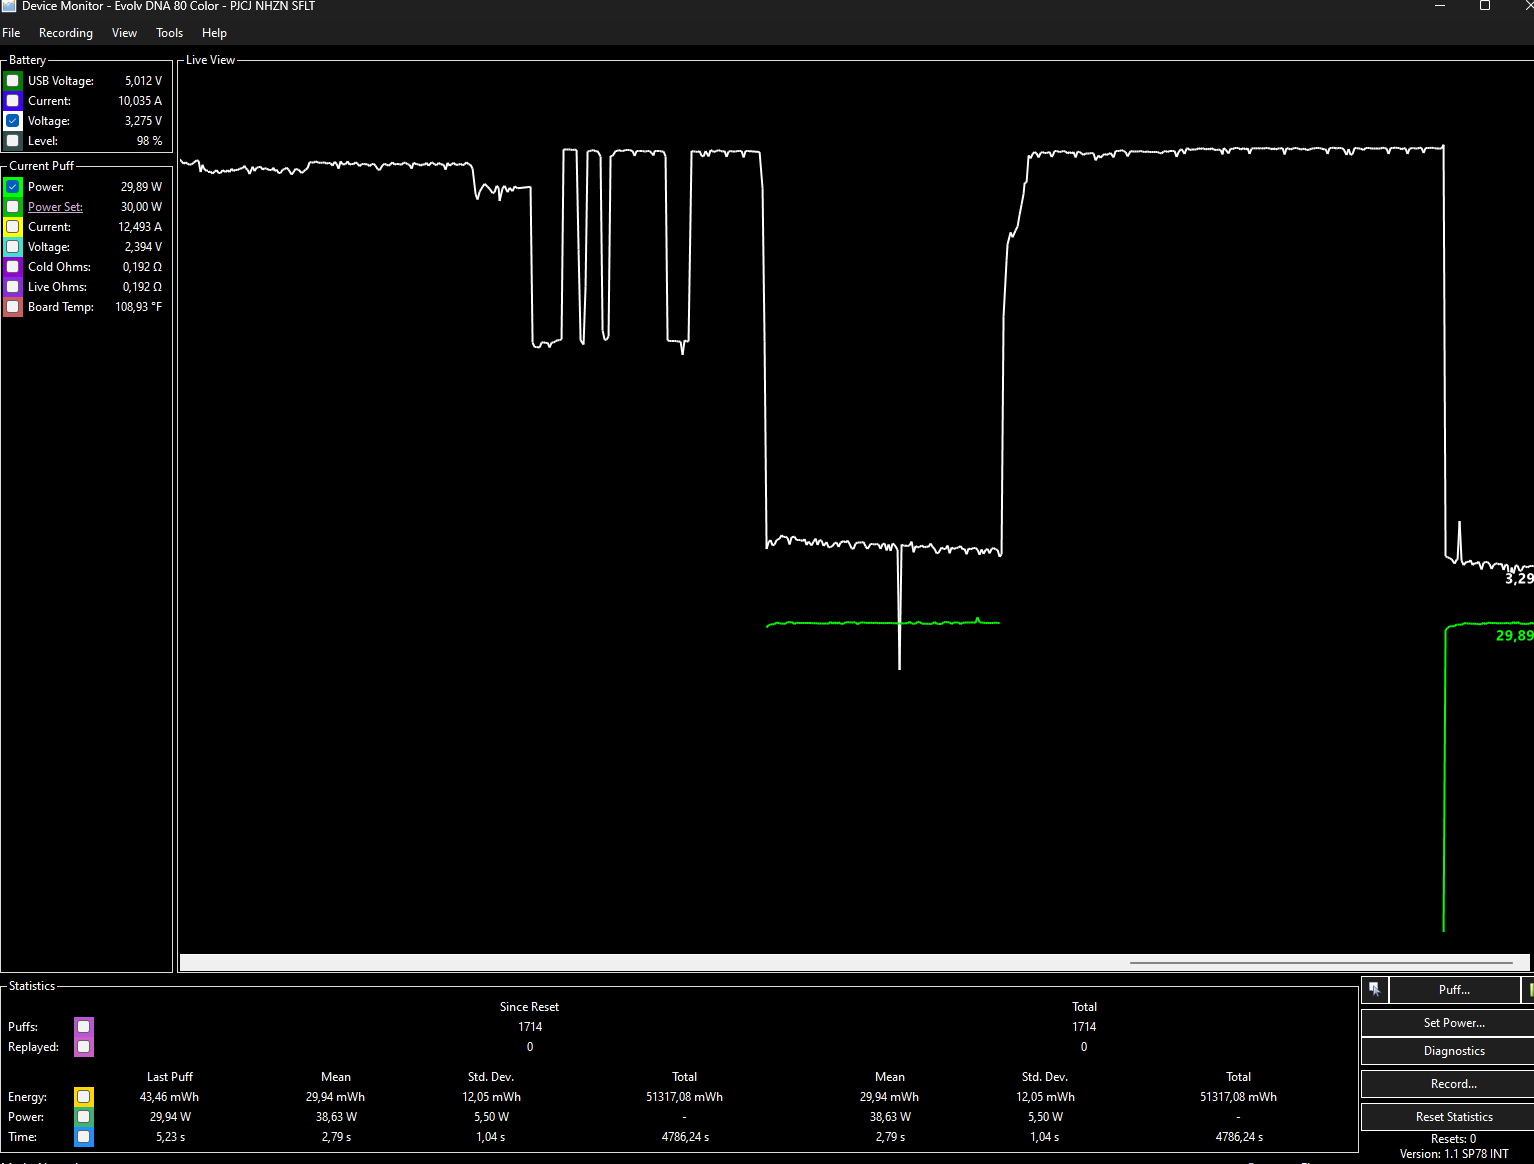
Task: Click the Diagnostics button
Action: (x=1454, y=1051)
